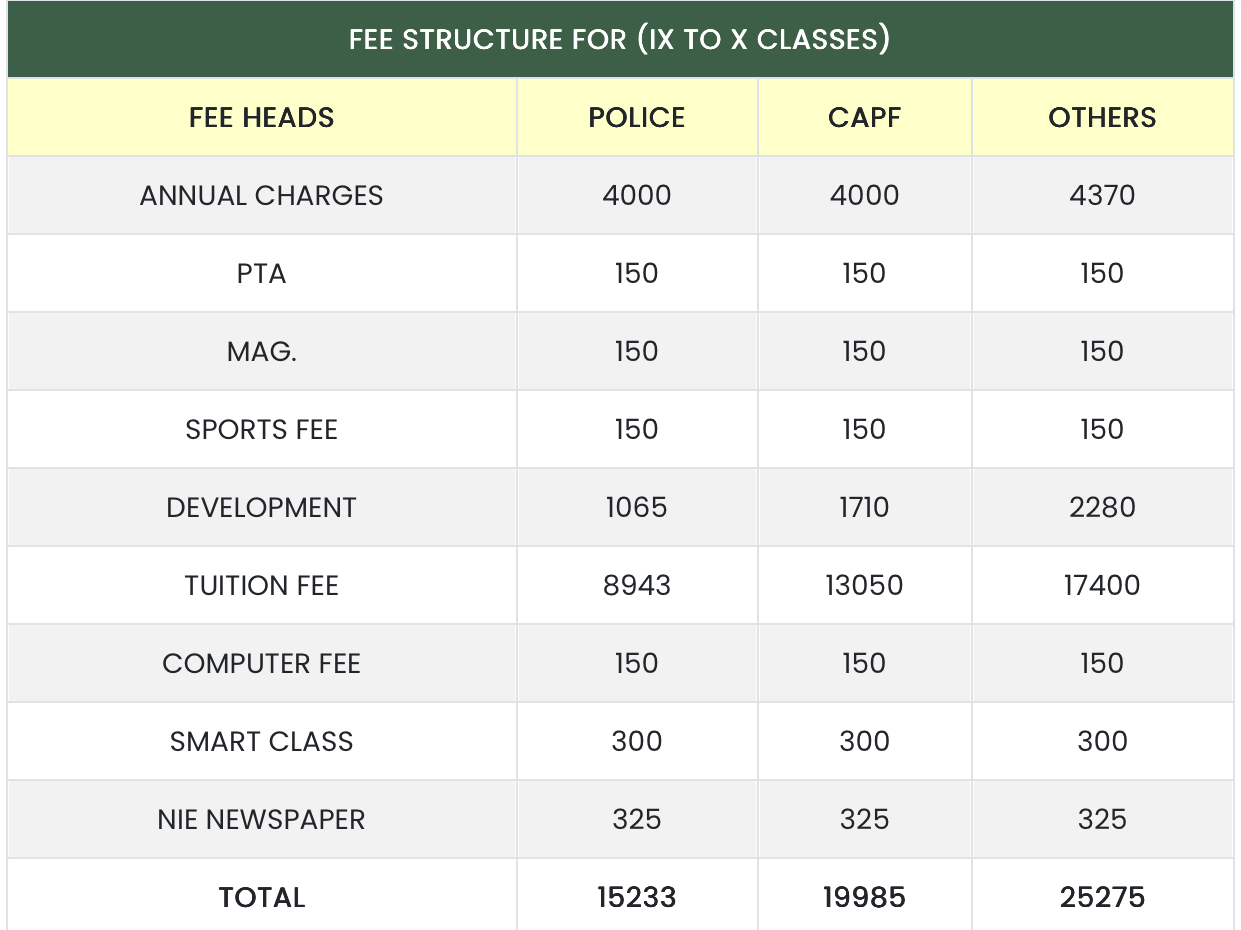The width and height of the screenshot is (1241, 930).
Task: Click the tuition fee value 13050
Action: pos(864,585)
